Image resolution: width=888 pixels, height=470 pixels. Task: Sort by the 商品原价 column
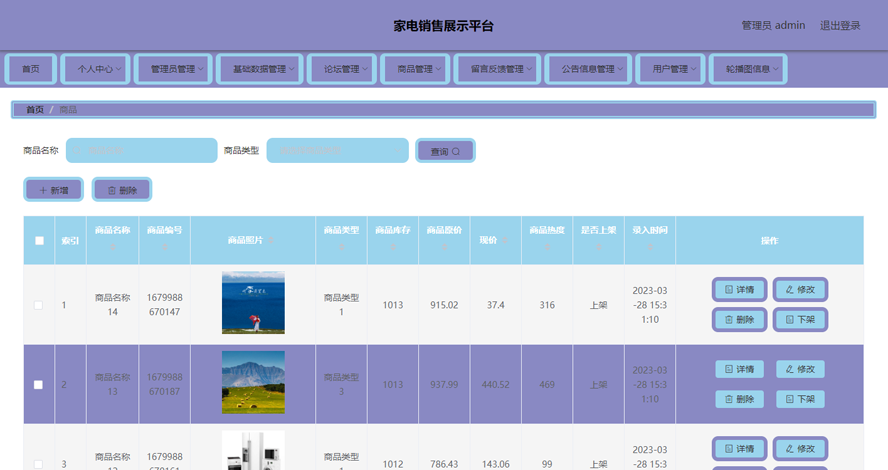(x=444, y=247)
